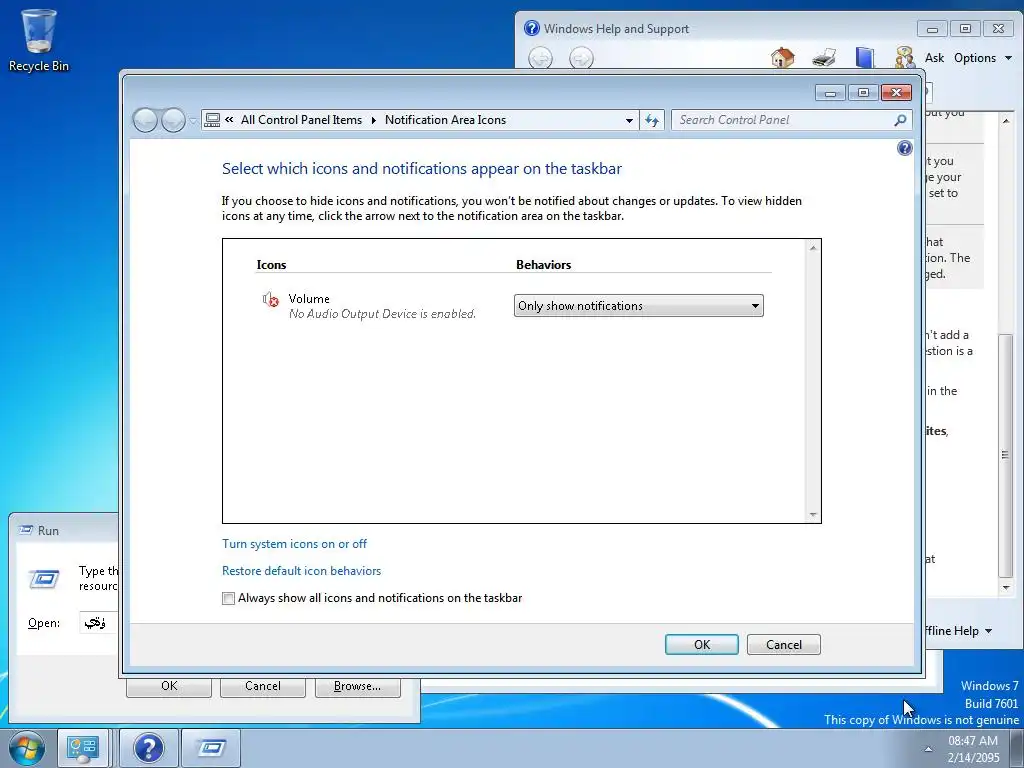Click the refresh icon beside address bar
The image size is (1024, 768).
click(652, 120)
